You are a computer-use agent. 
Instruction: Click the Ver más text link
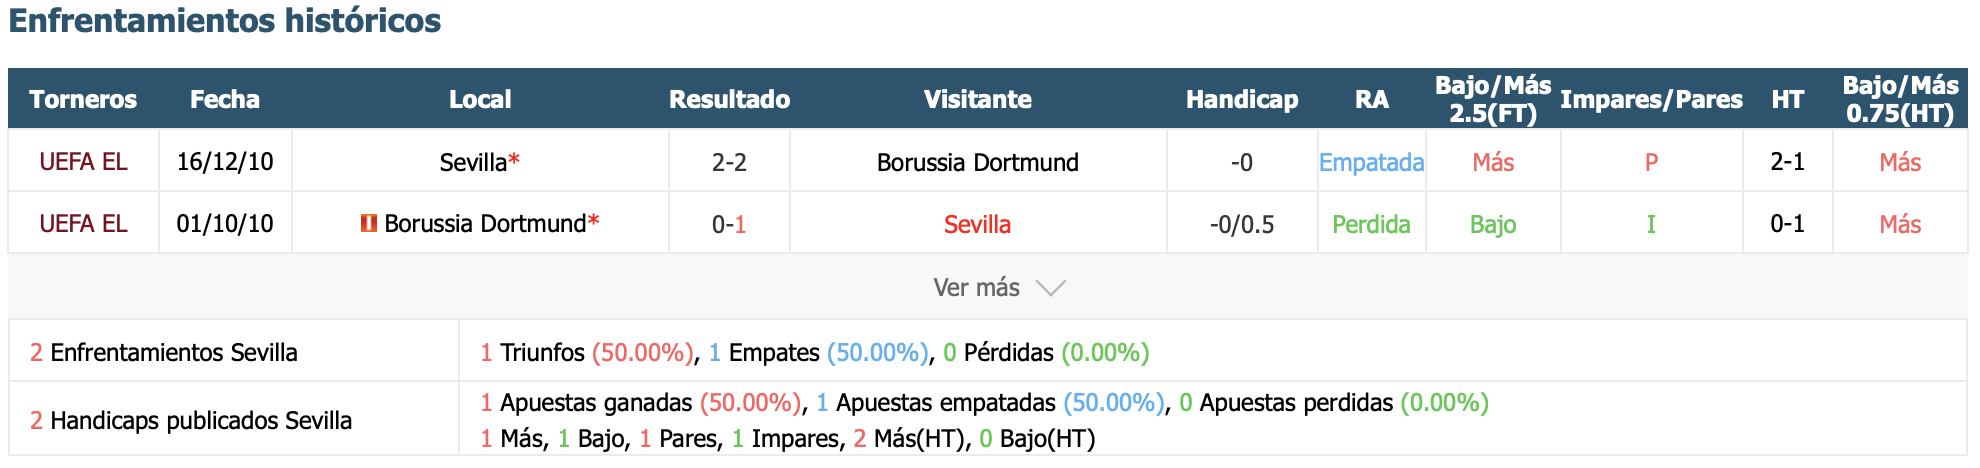976,288
